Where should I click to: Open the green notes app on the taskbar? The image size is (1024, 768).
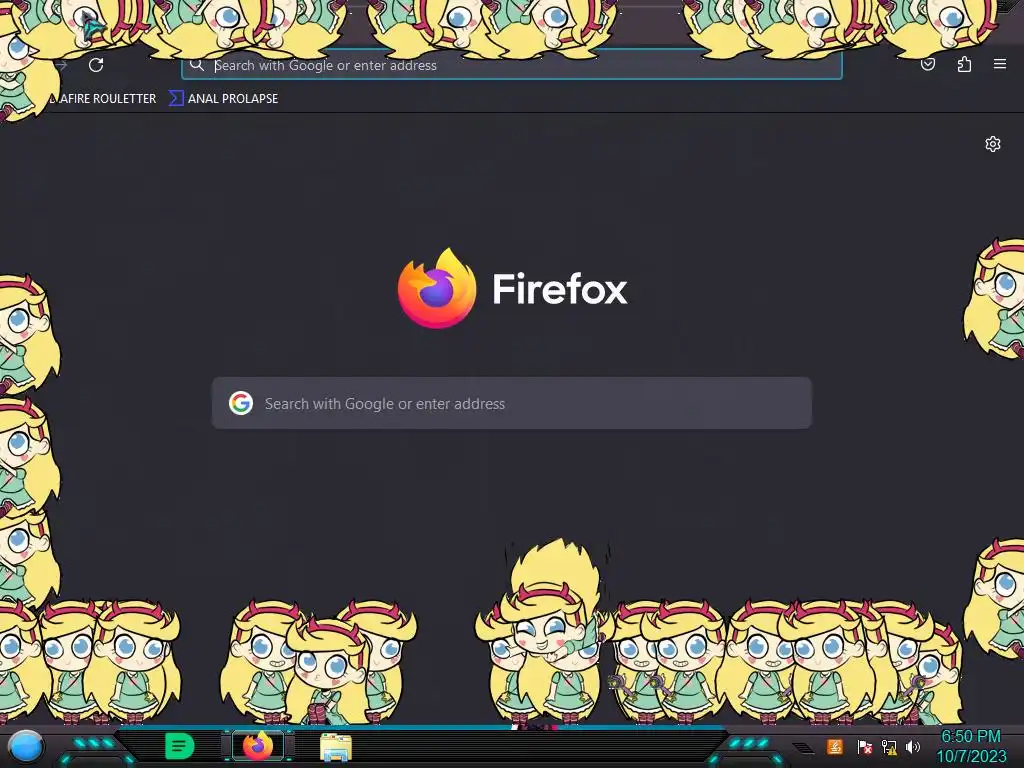click(179, 745)
